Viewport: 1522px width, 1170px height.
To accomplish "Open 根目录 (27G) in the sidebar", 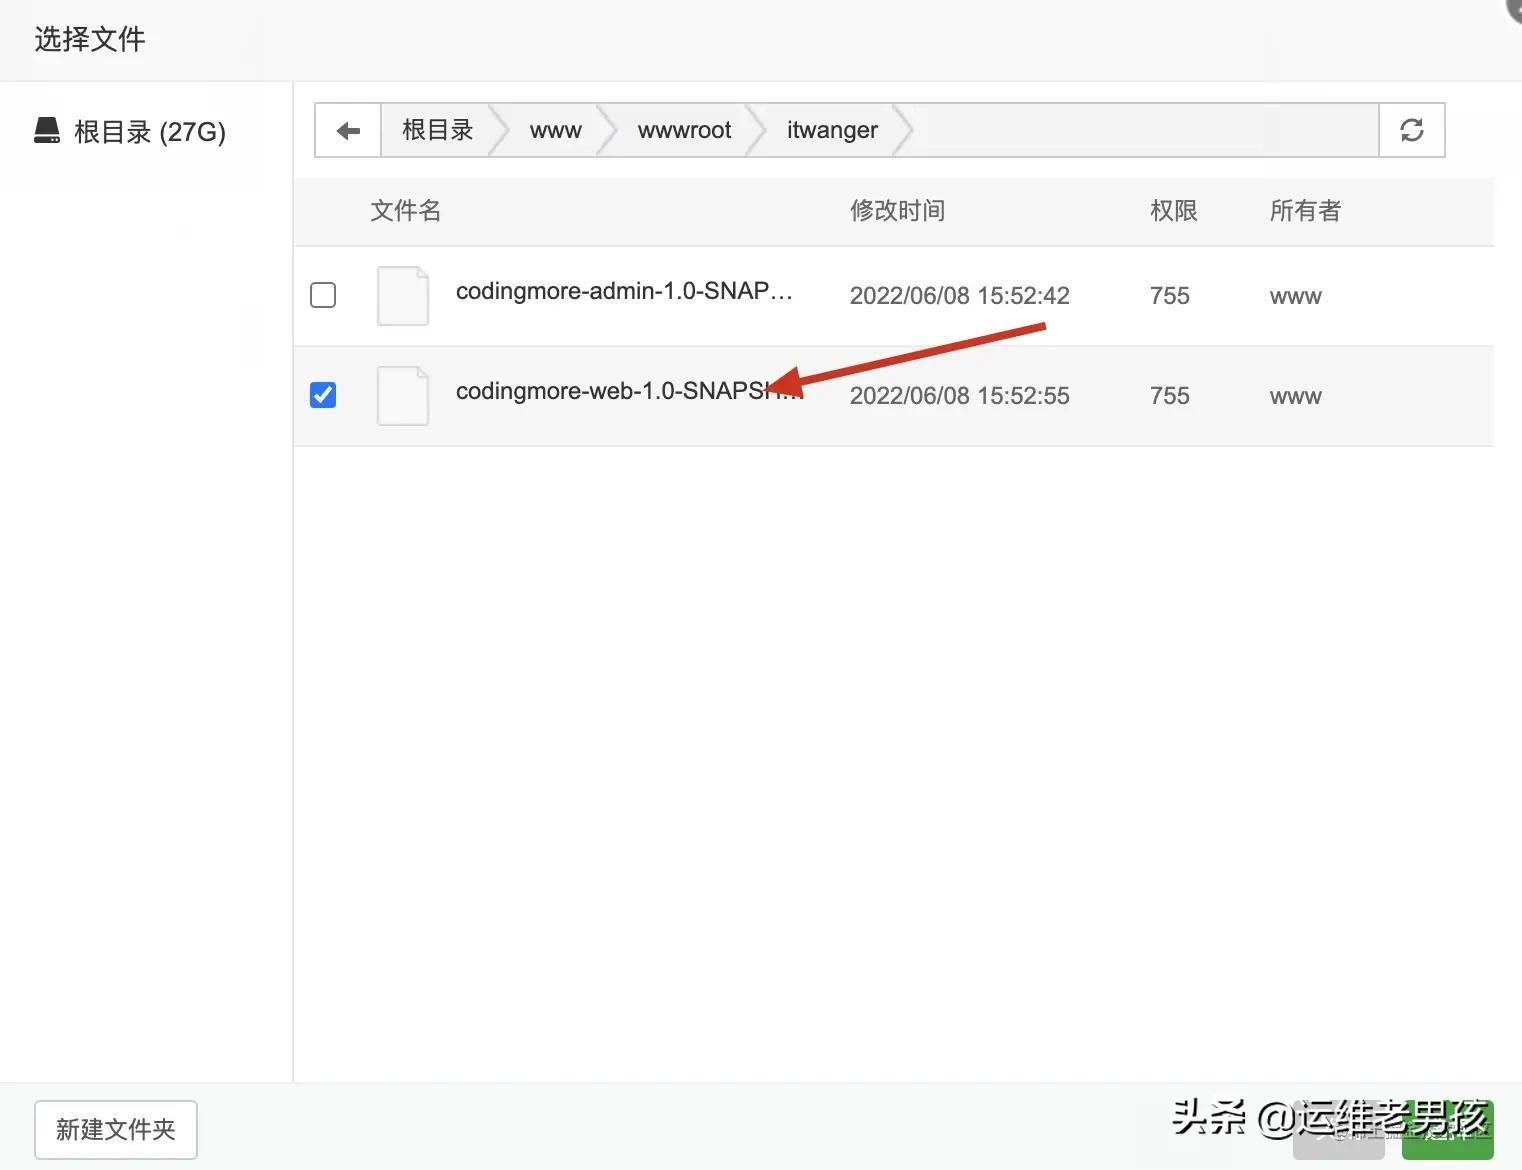I will [x=150, y=131].
